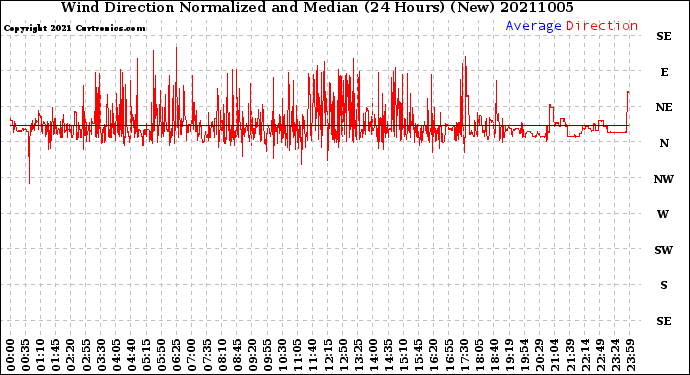Click the 23:24 time label
The height and width of the screenshot is (375, 690).
coord(615,355)
